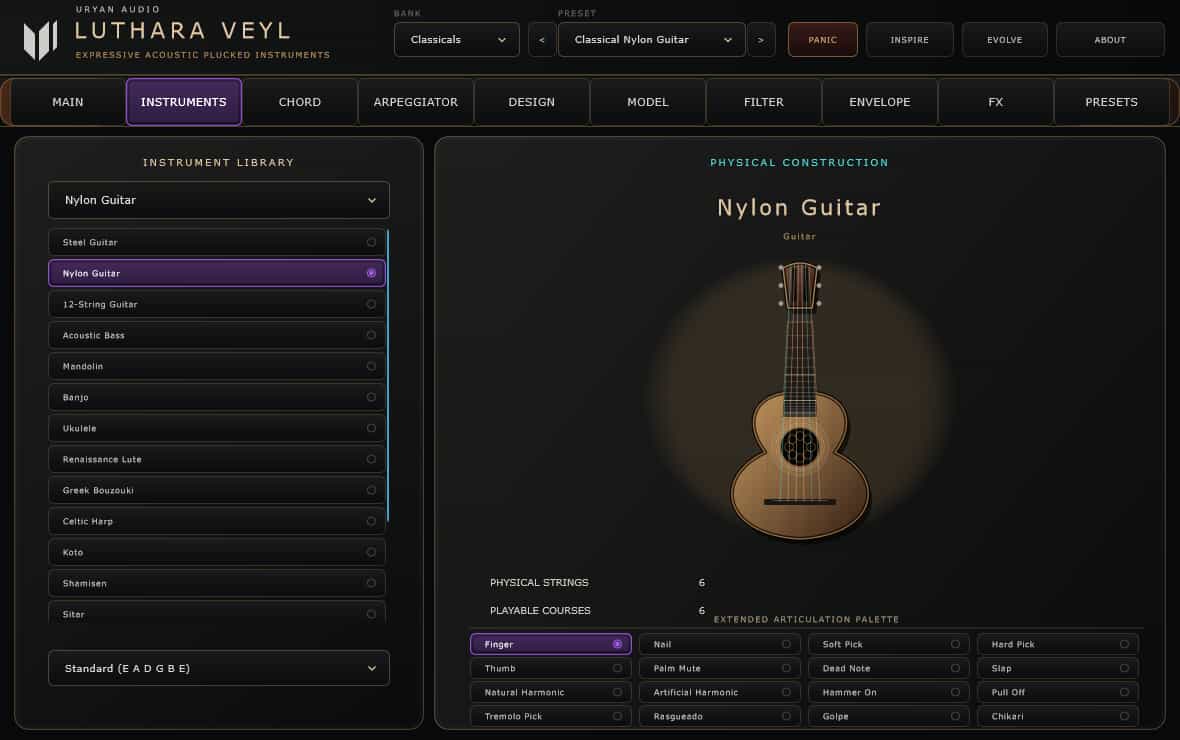
Task: Open the FX tab
Action: pos(995,102)
